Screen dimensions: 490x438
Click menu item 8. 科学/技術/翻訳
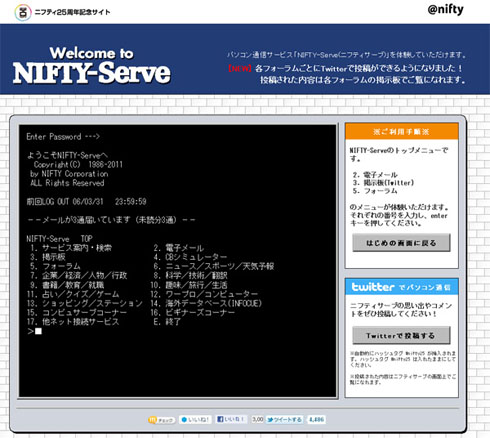[x=190, y=276]
